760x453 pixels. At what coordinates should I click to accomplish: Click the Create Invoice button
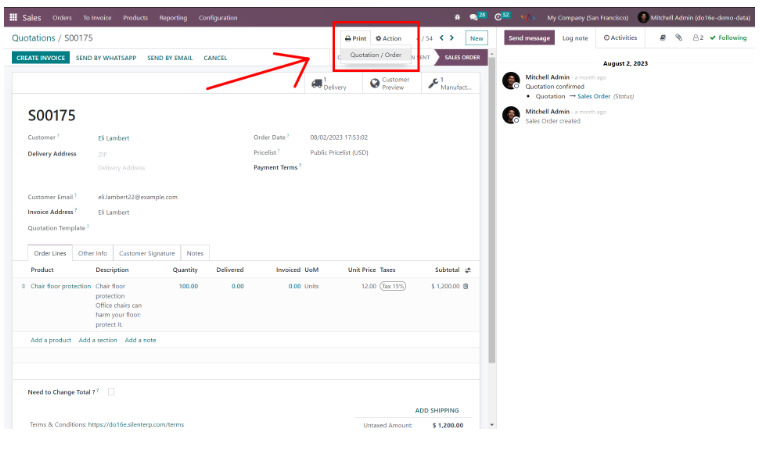[41, 58]
